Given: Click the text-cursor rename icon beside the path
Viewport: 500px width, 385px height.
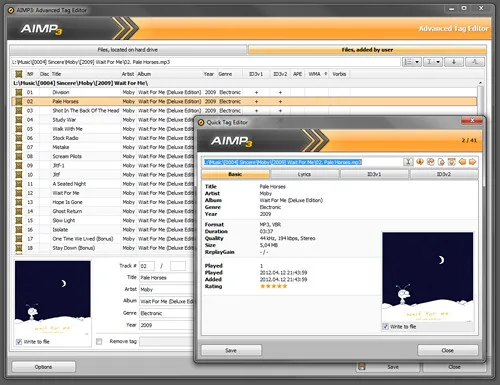Looking at the screenshot, I should tap(408, 162).
